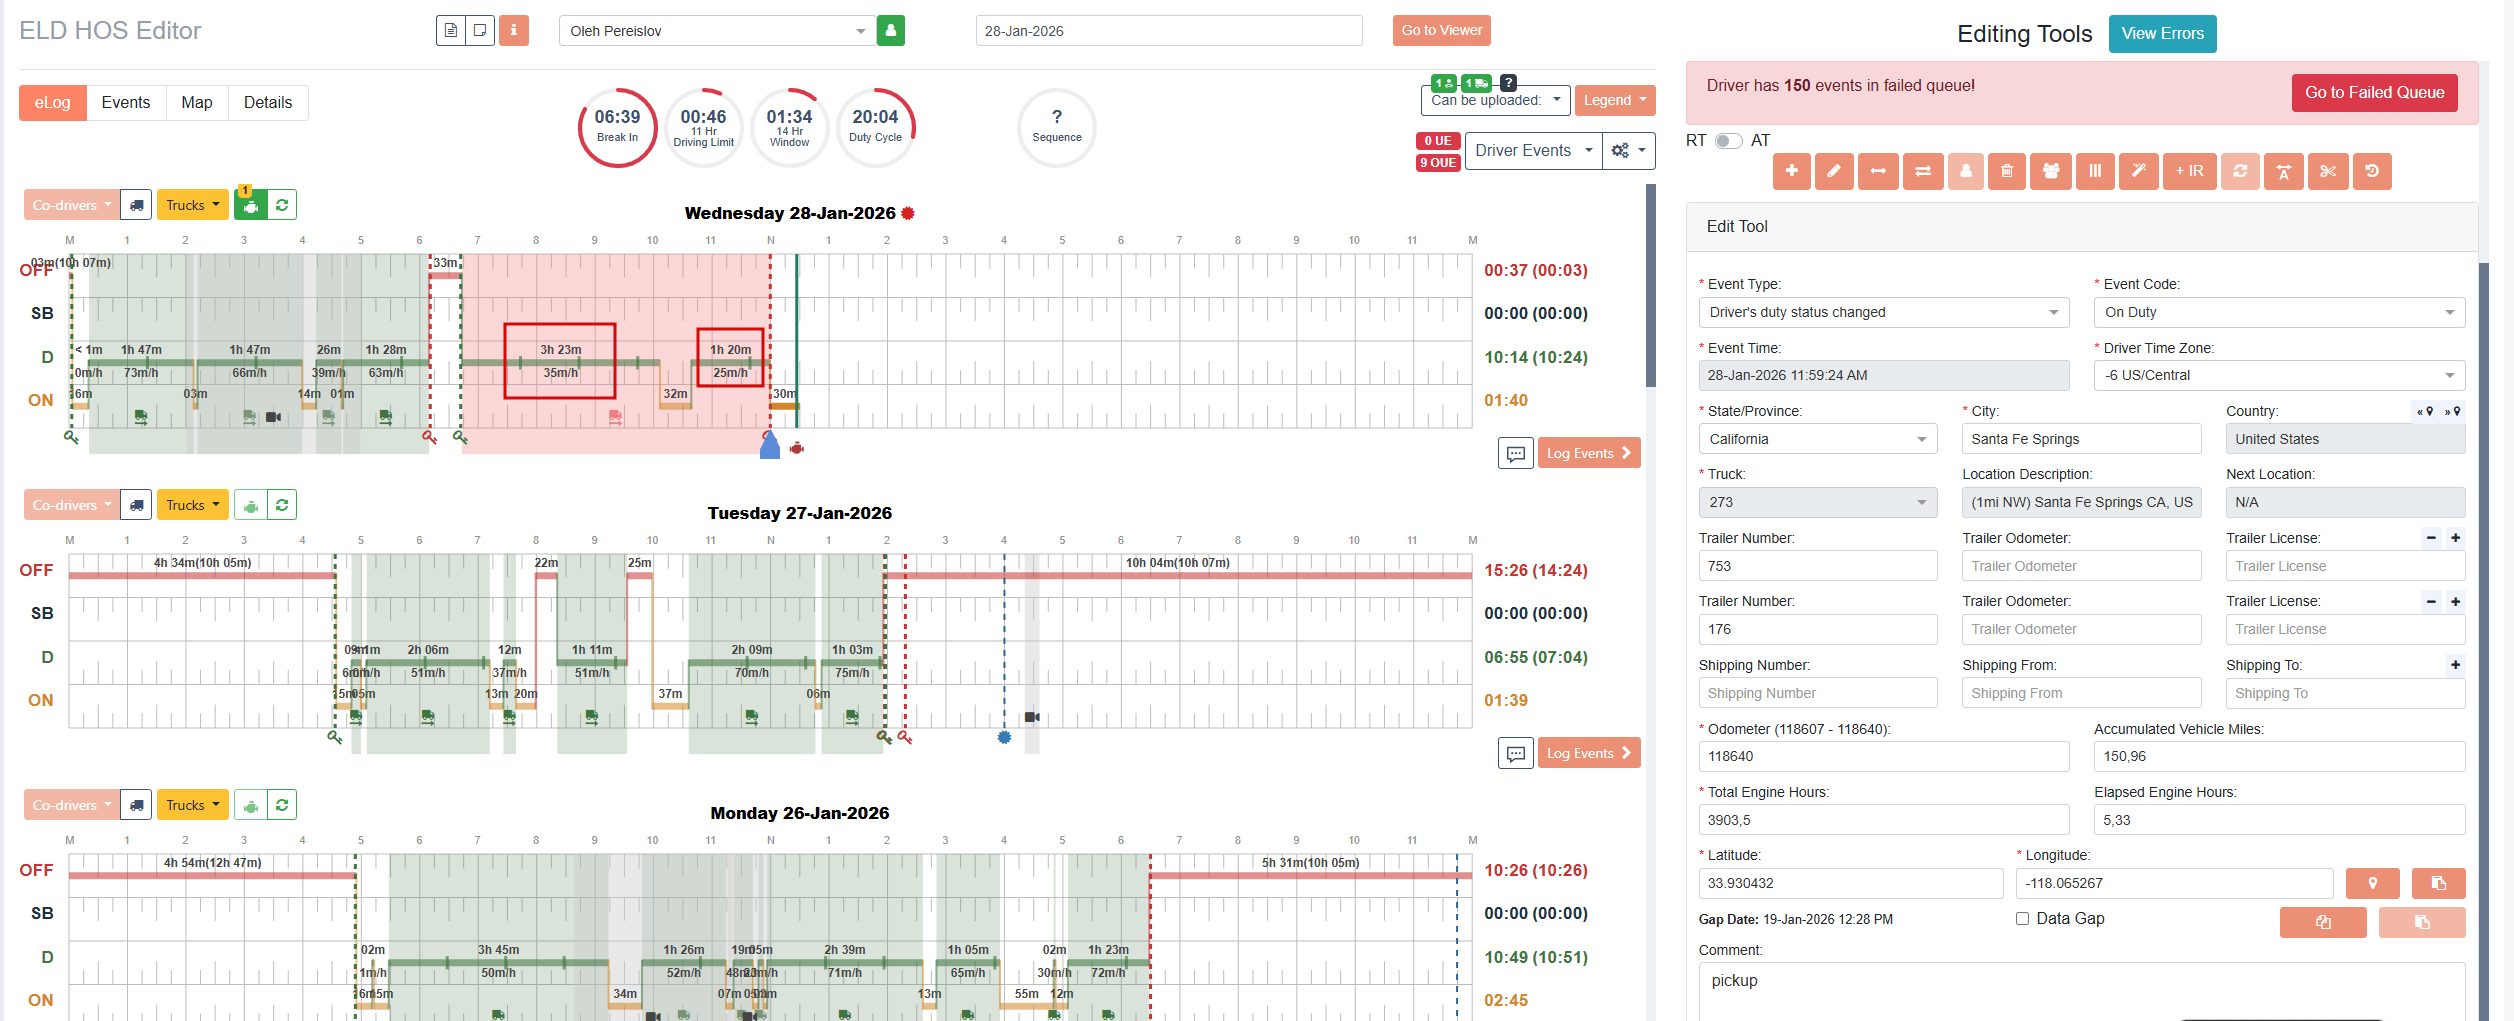2514x1021 pixels.
Task: Select the horizontal double-arrow shift tool
Action: 1878,171
